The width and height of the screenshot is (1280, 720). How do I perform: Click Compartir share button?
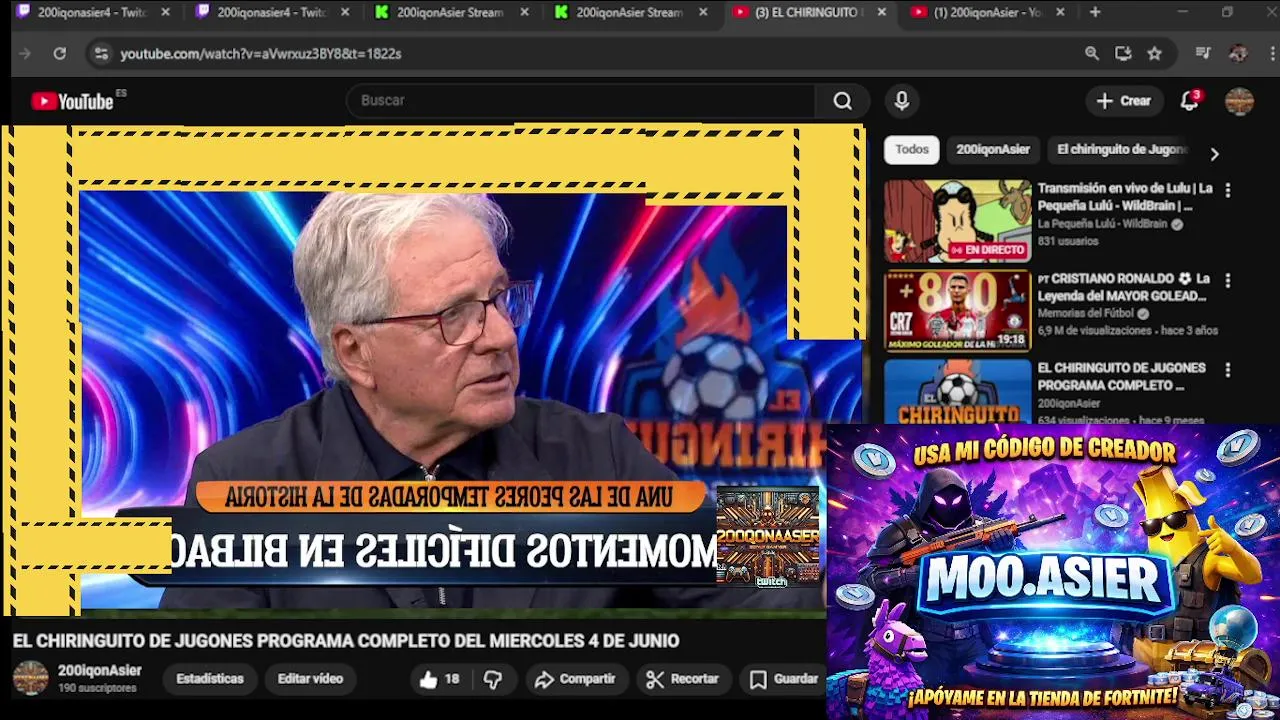point(575,679)
